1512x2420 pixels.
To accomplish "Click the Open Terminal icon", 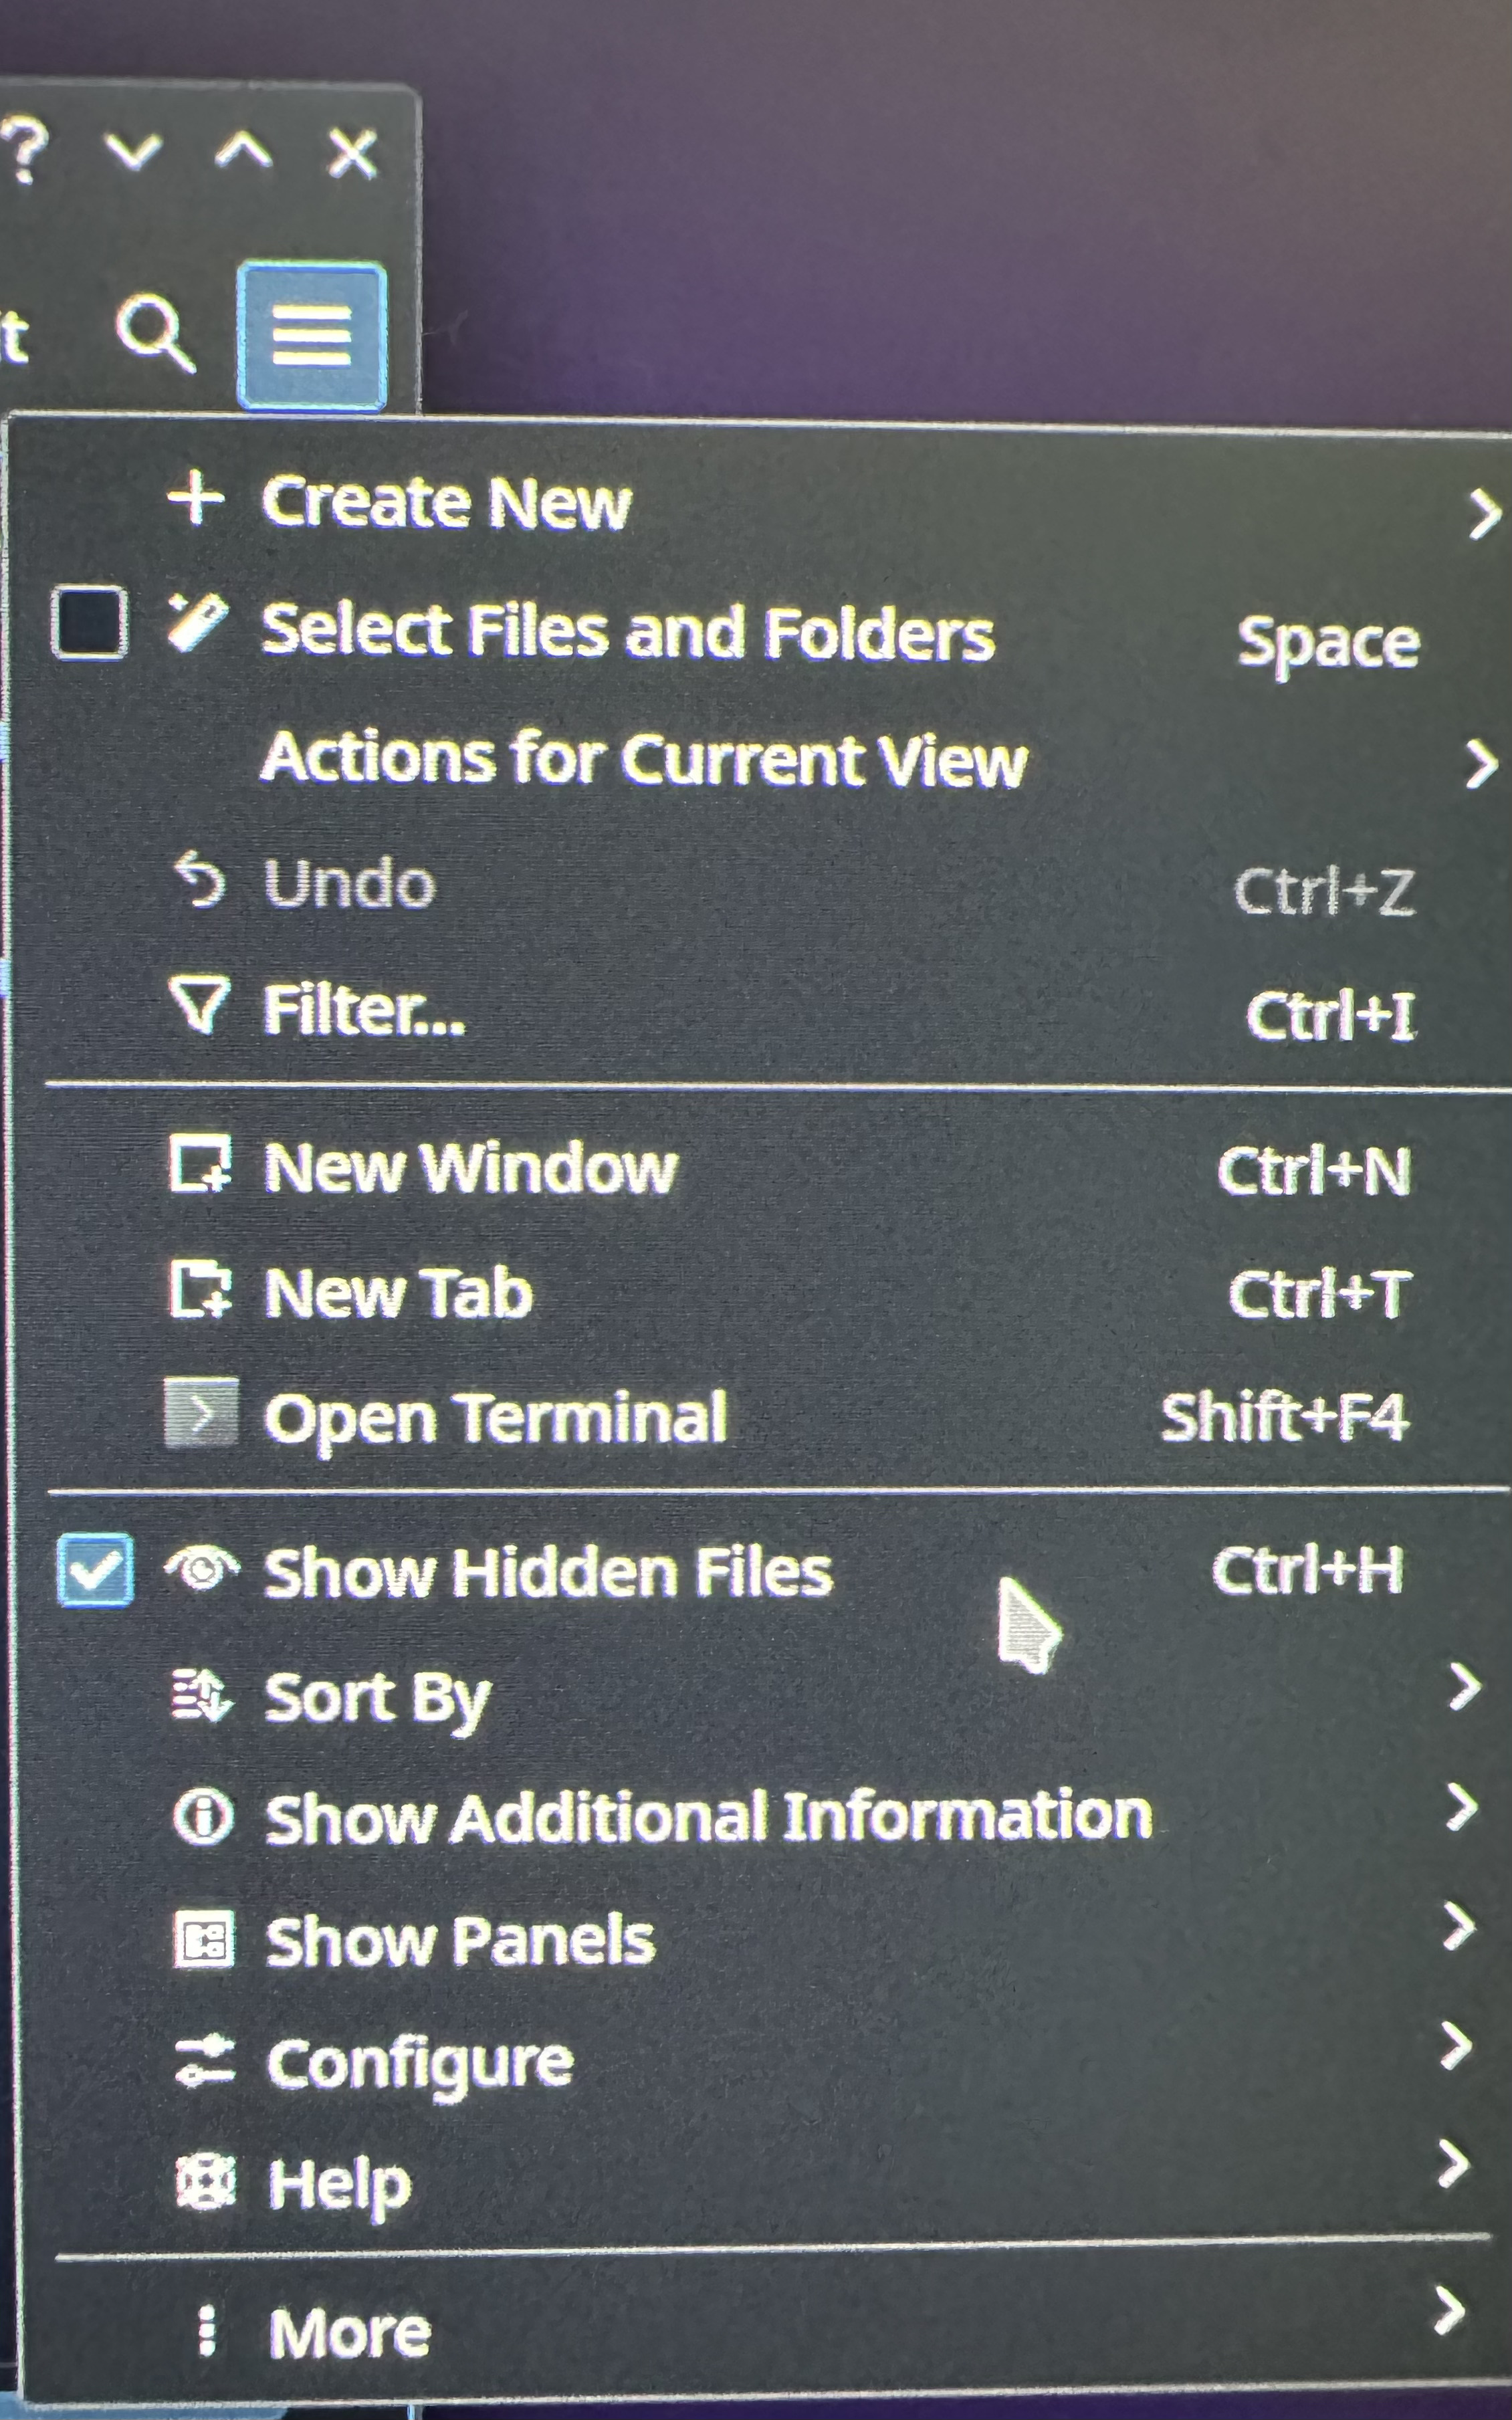I will [201, 1413].
